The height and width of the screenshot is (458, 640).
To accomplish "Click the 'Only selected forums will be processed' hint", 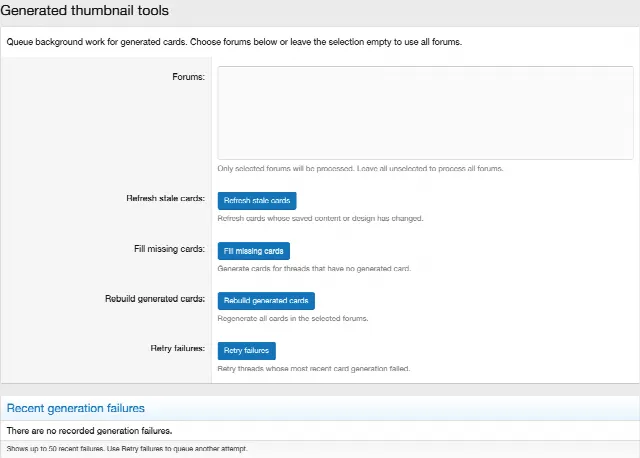I will click(x=360, y=169).
